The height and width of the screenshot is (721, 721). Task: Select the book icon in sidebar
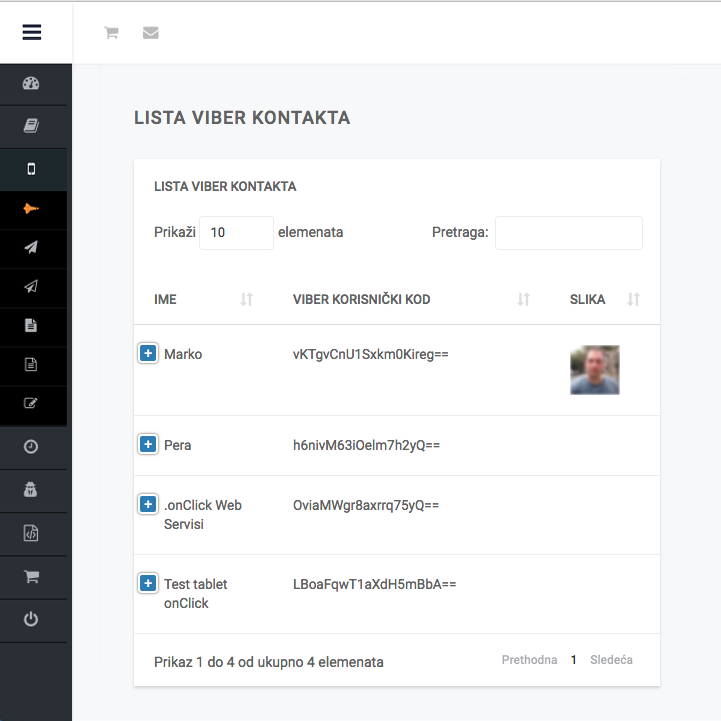(x=31, y=126)
